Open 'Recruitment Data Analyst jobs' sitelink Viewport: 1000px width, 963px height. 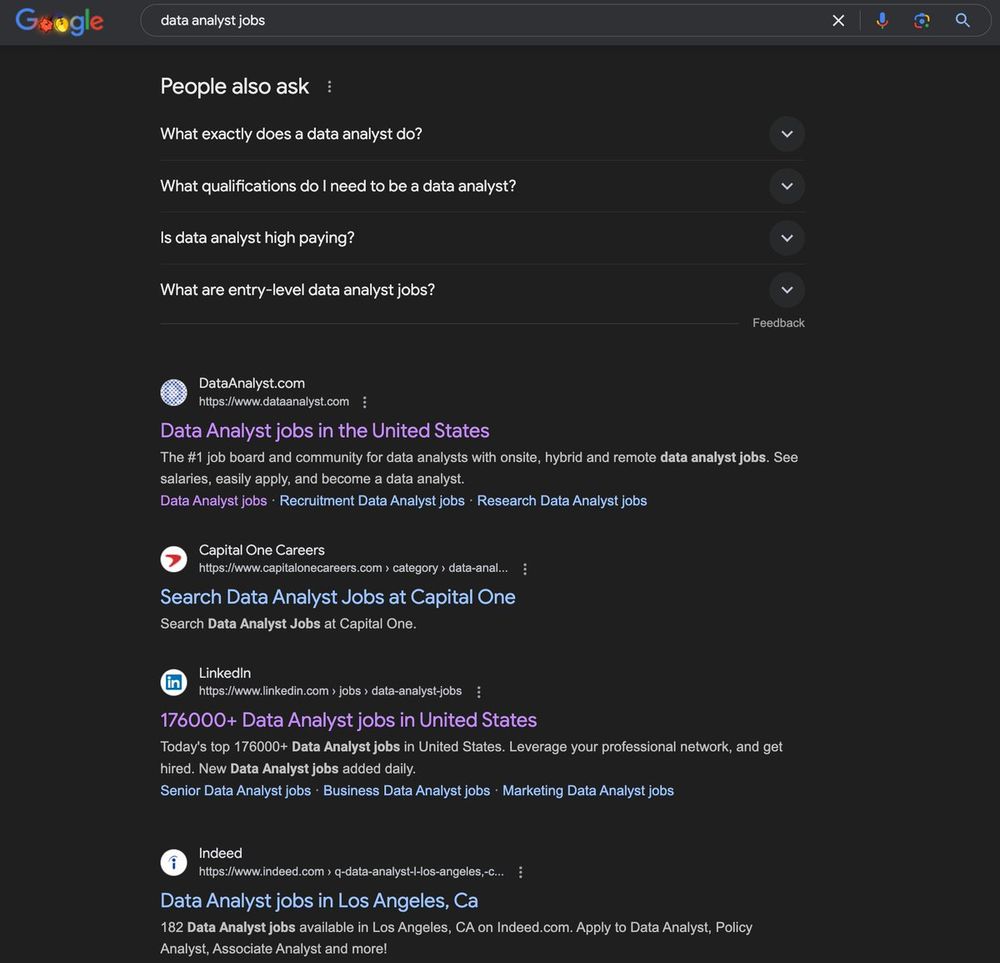(x=372, y=501)
